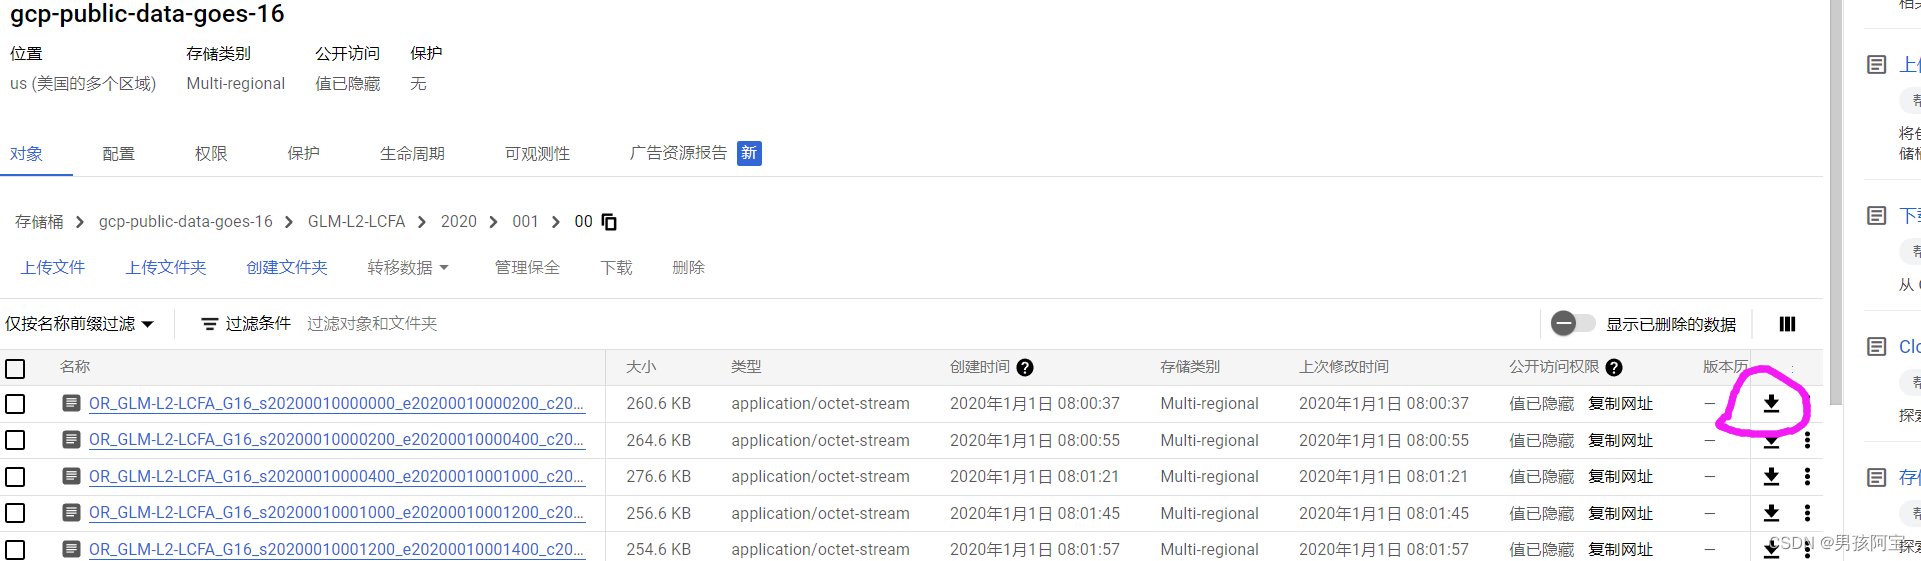Open more actions for 264.6 KB file
Screen dimensions: 1921x561
(1807, 440)
